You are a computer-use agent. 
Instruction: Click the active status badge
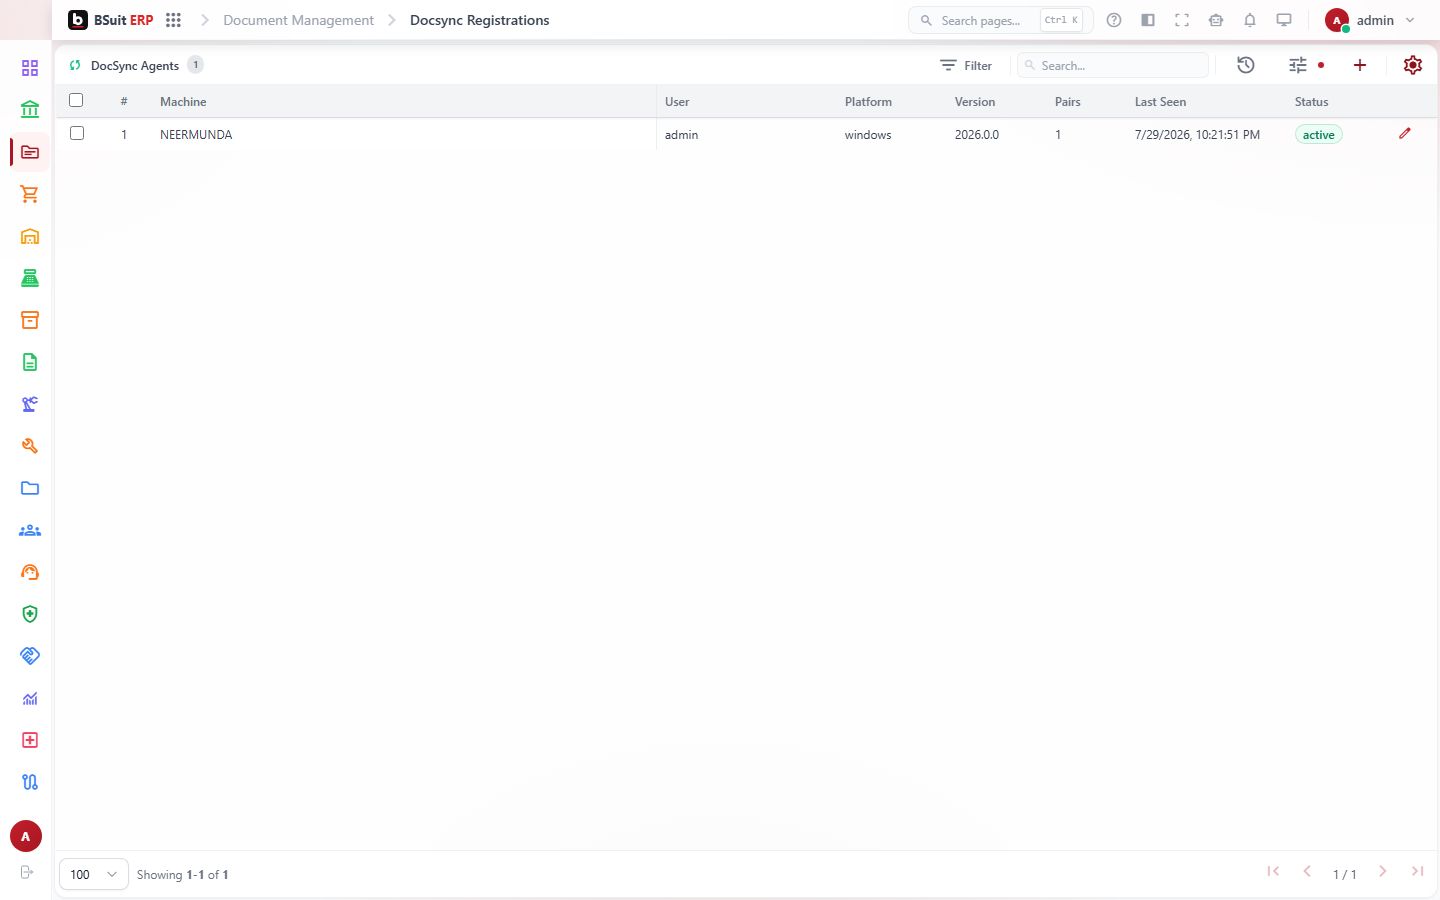point(1318,135)
